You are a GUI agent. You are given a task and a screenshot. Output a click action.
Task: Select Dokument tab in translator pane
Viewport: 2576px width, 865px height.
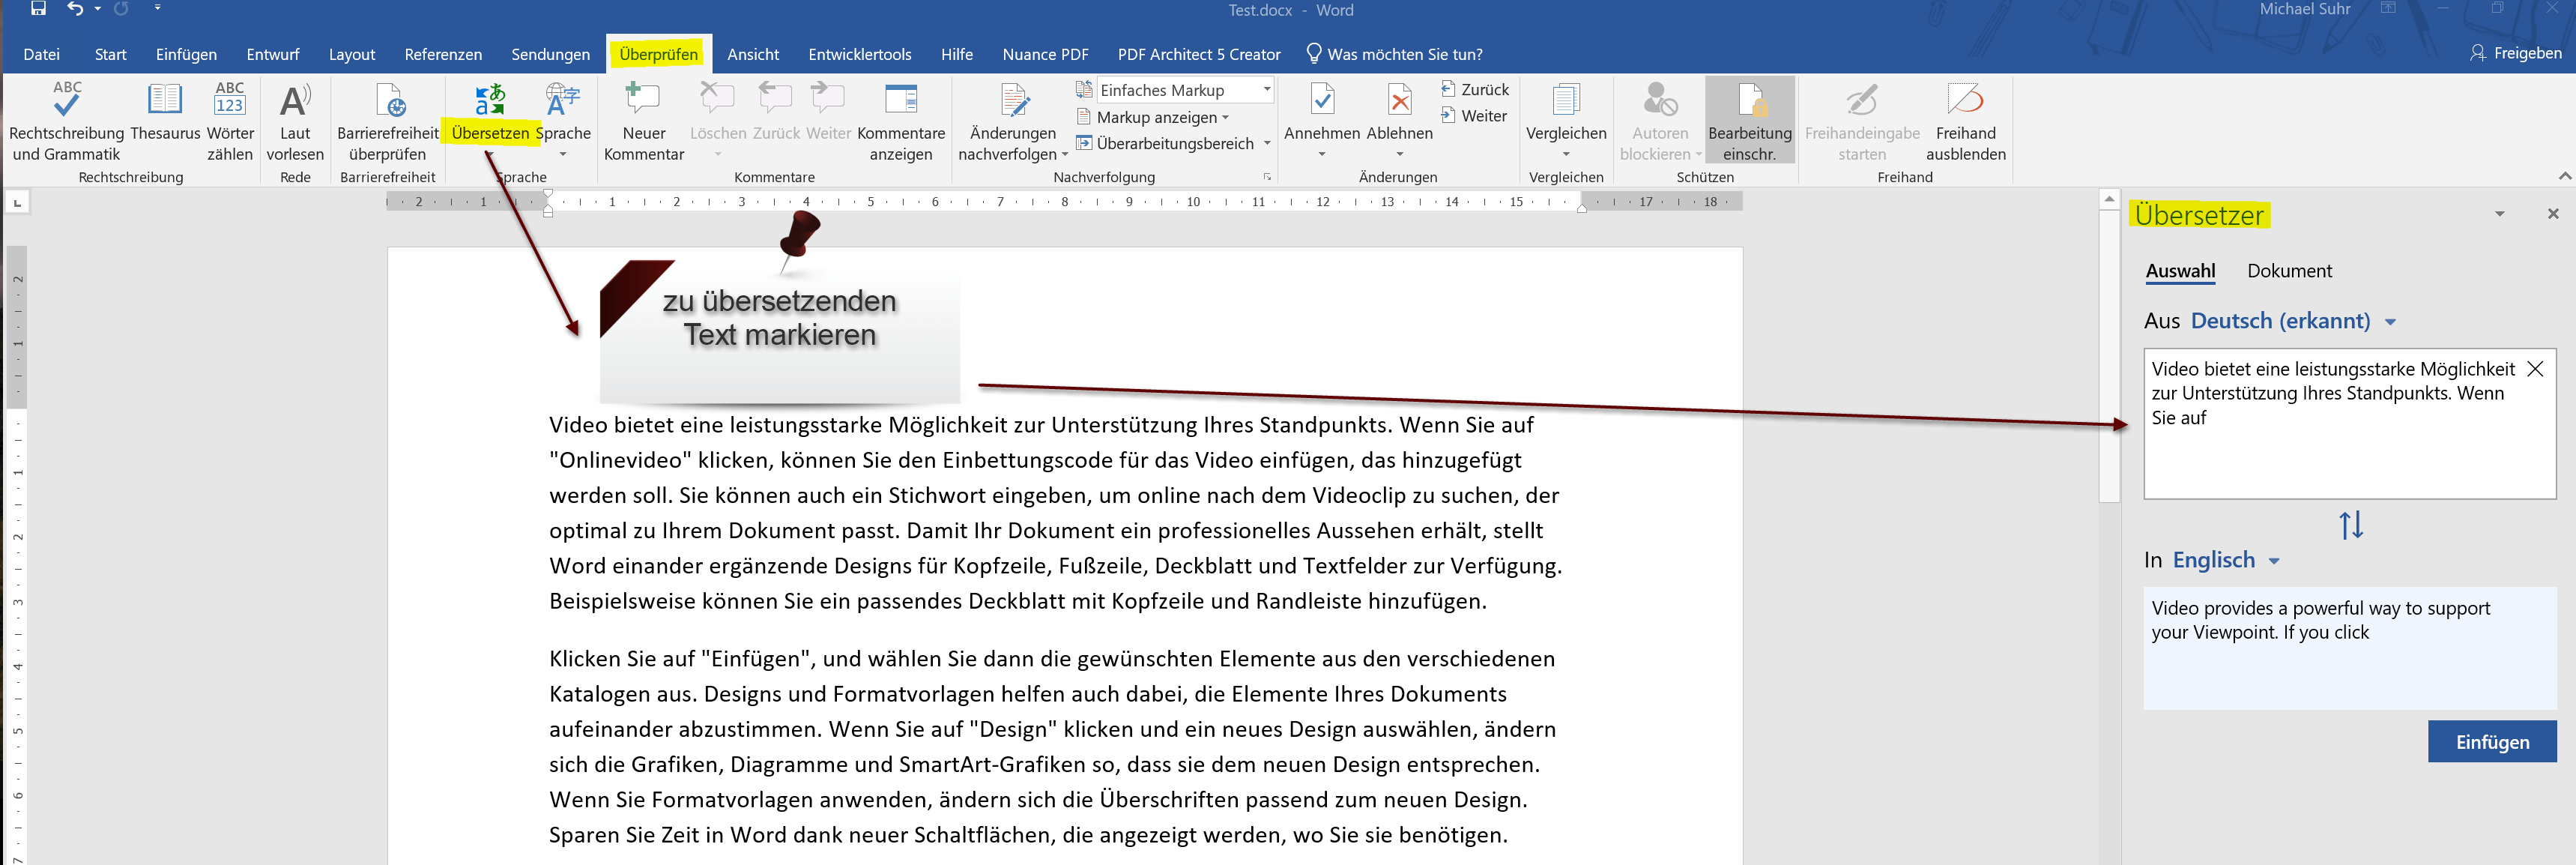point(2289,271)
